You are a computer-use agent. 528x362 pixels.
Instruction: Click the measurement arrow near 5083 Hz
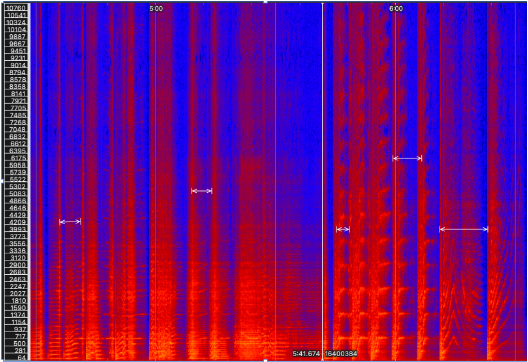coord(201,191)
